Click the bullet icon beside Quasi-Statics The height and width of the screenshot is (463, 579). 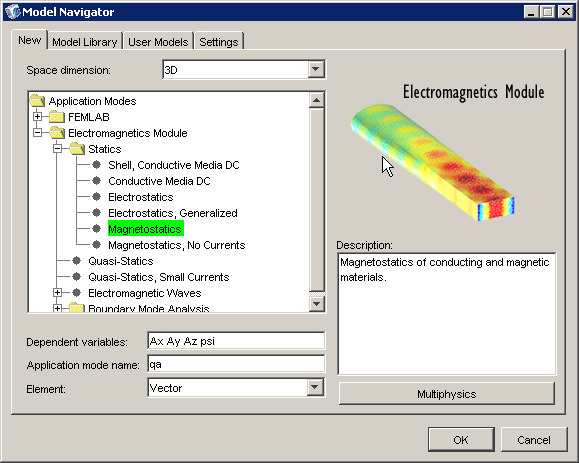pyautogui.click(x=76, y=261)
